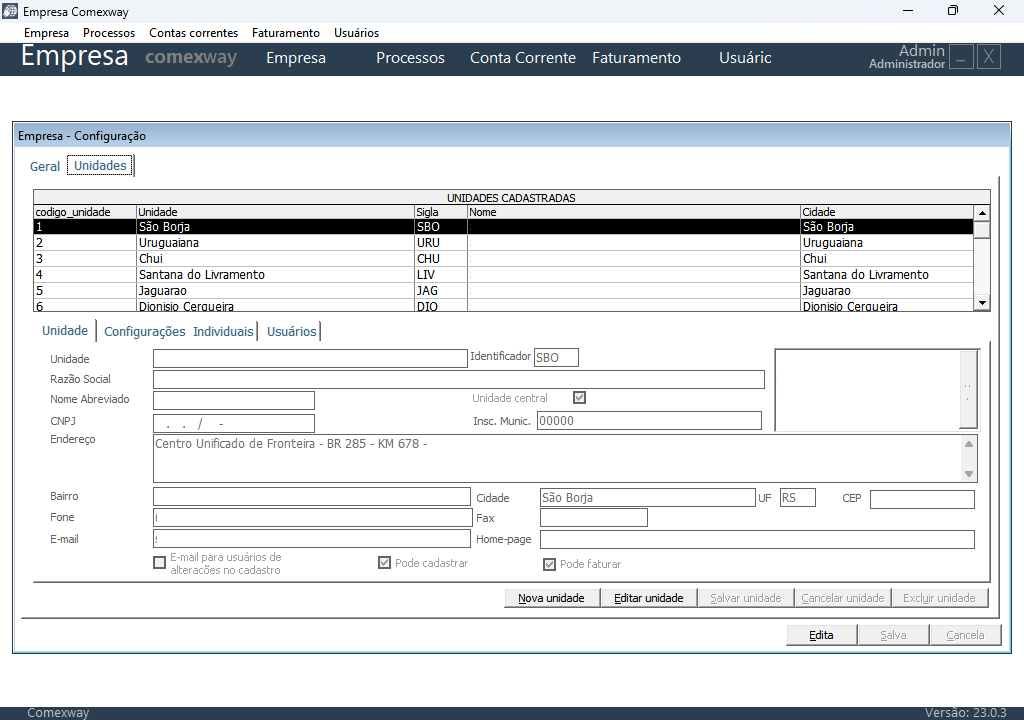The width and height of the screenshot is (1024, 720).
Task: Open the Faturamento menu in menu bar
Action: click(x=286, y=33)
